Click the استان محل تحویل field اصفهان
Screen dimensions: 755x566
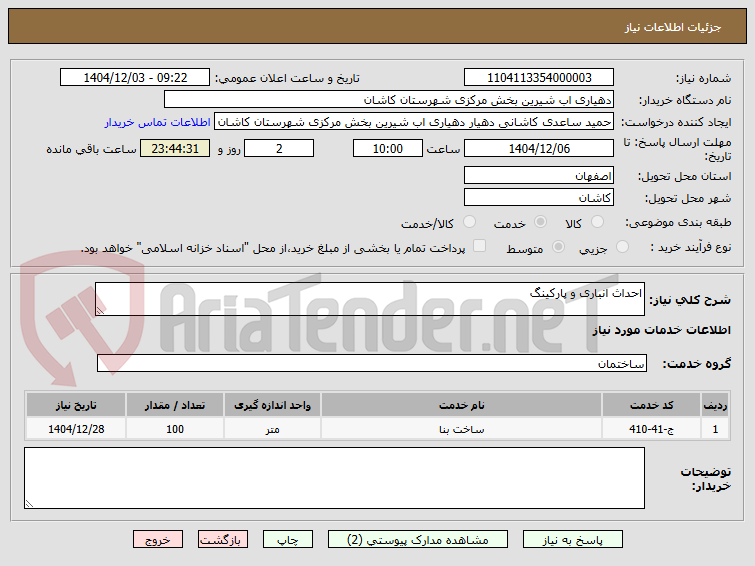click(x=539, y=175)
